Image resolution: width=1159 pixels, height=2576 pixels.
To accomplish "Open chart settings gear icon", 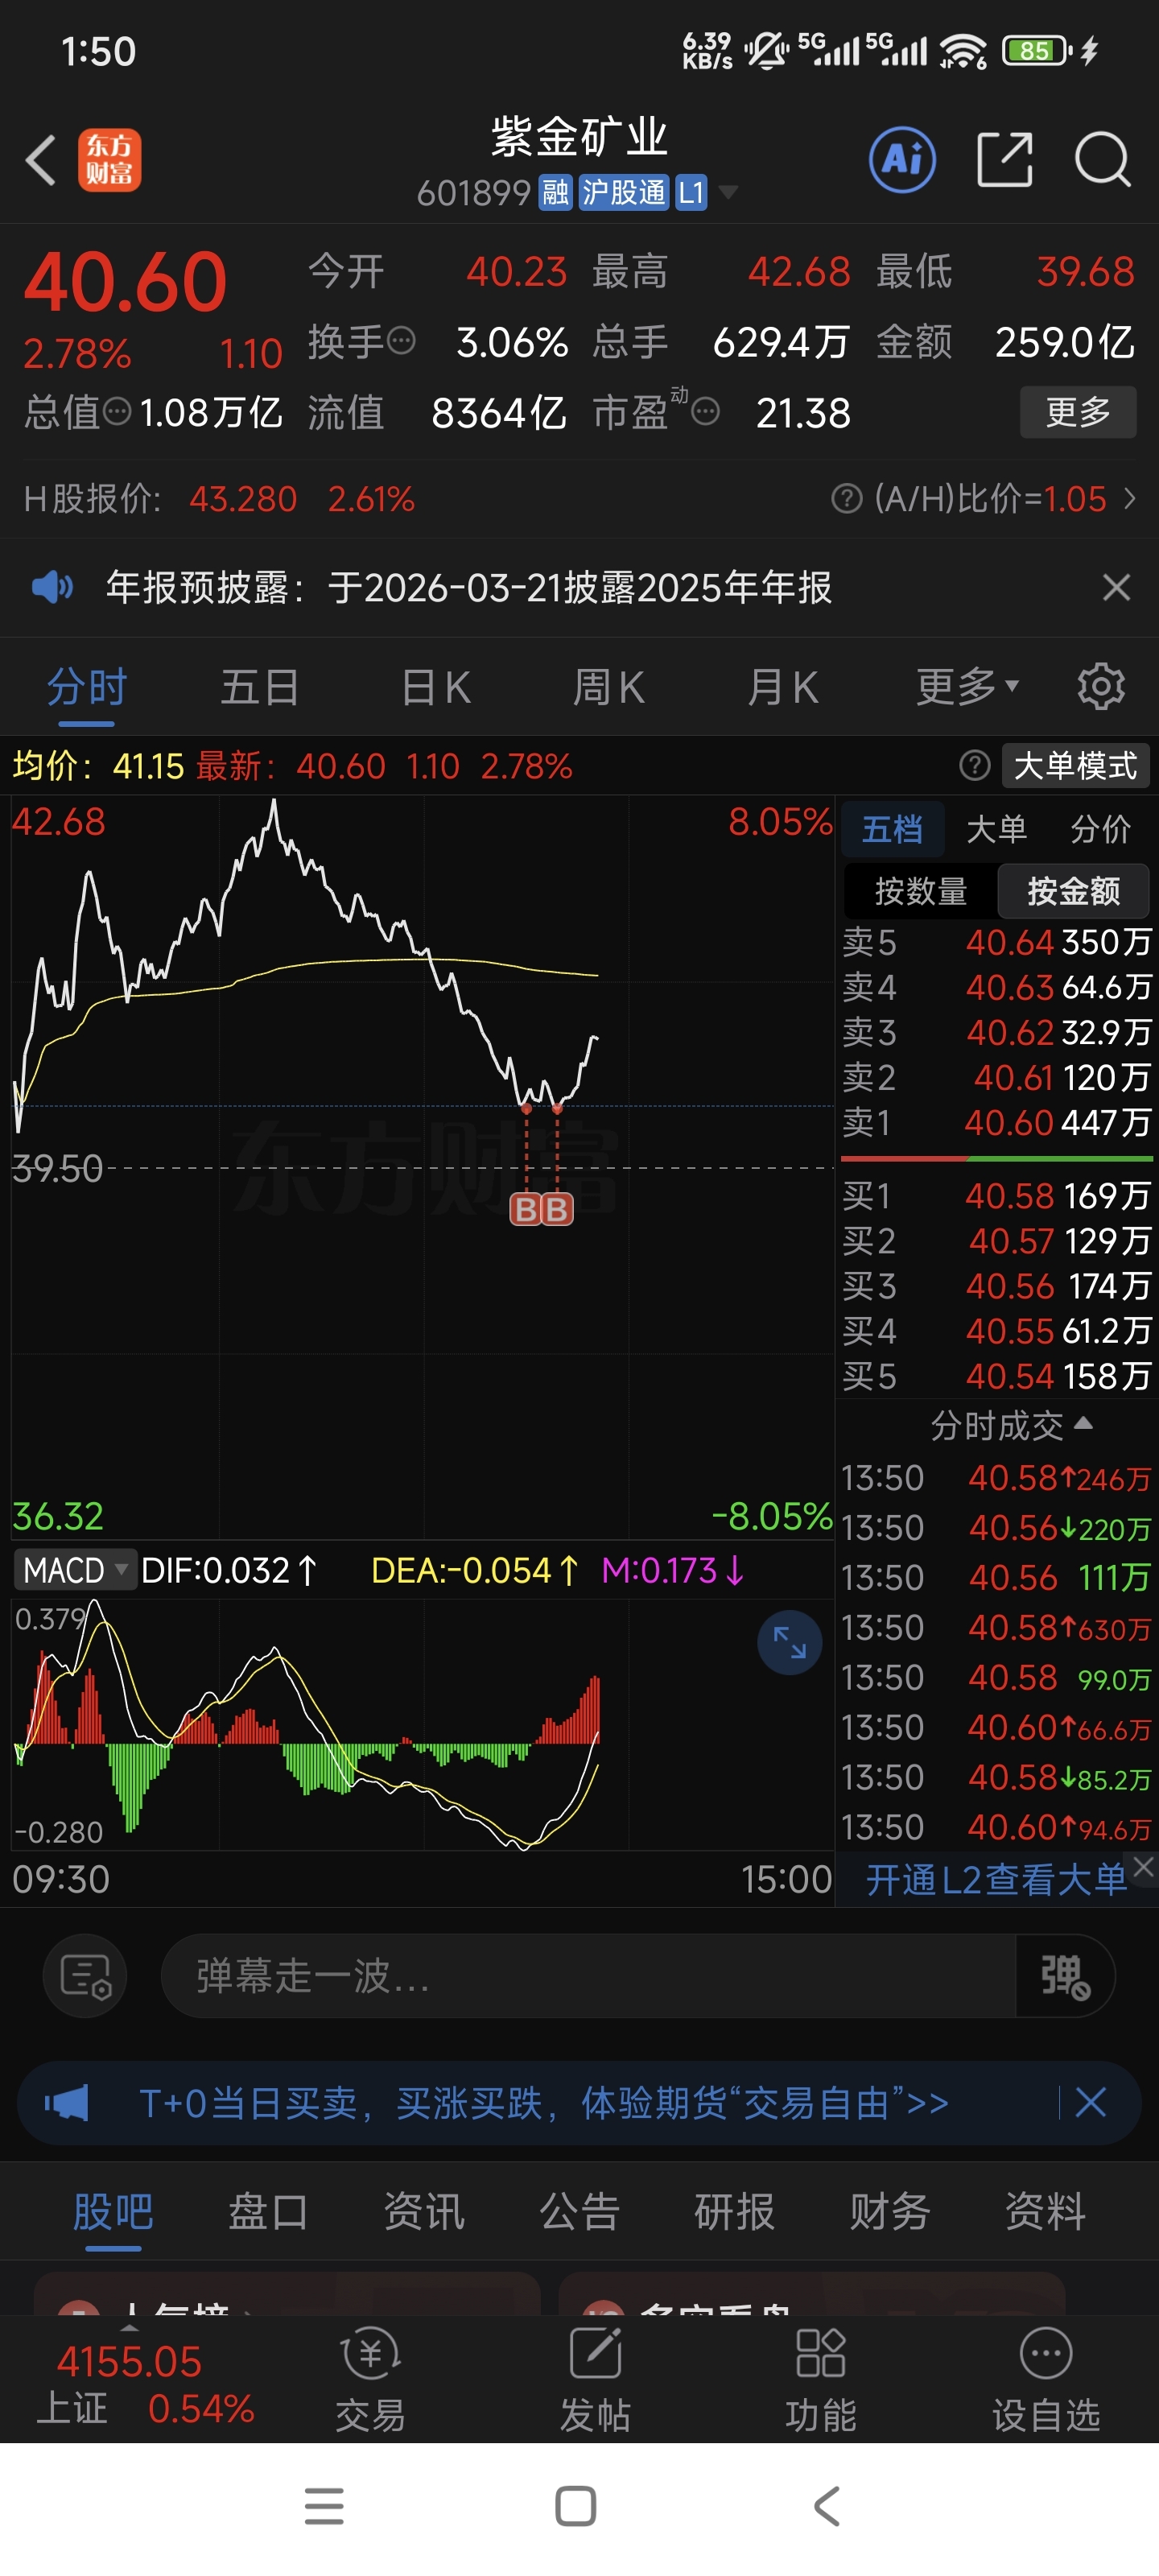I will 1101,687.
